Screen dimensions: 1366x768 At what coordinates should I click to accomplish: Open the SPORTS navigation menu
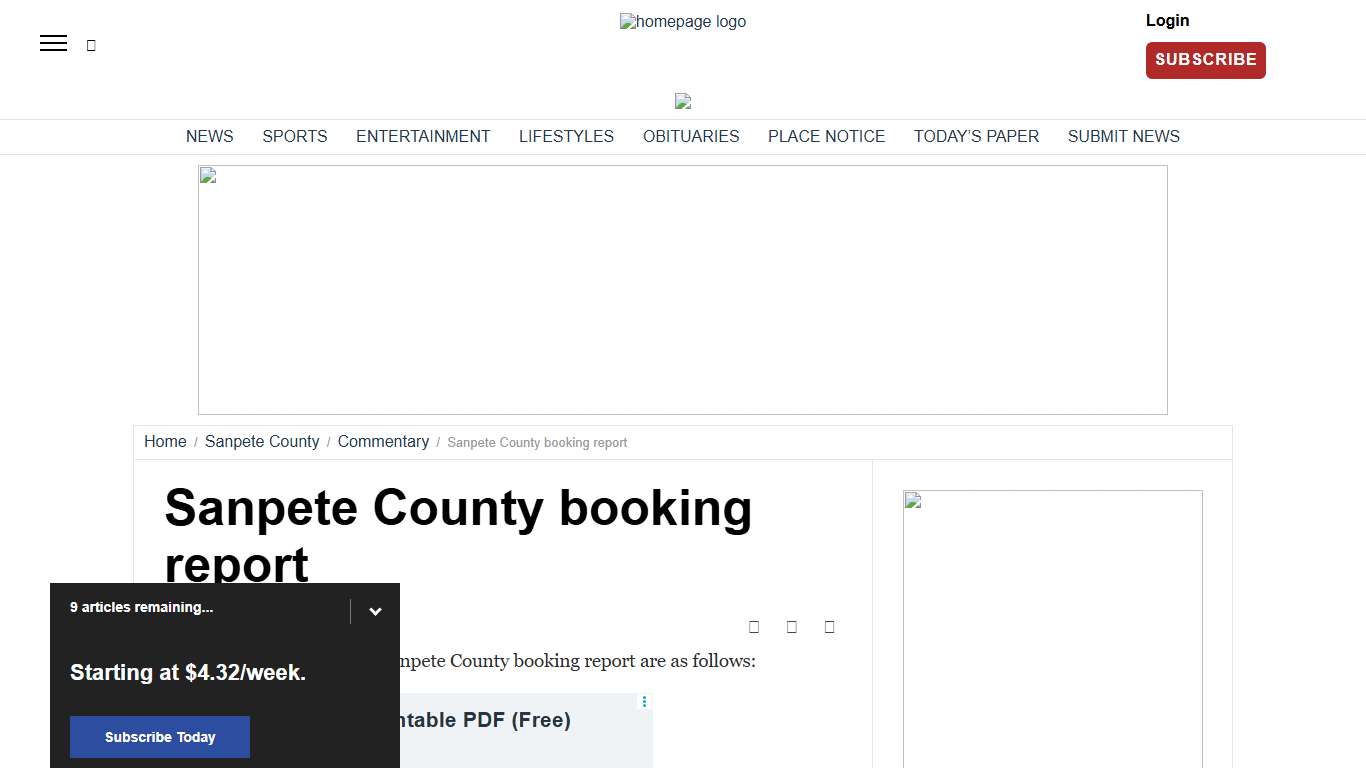coord(294,136)
